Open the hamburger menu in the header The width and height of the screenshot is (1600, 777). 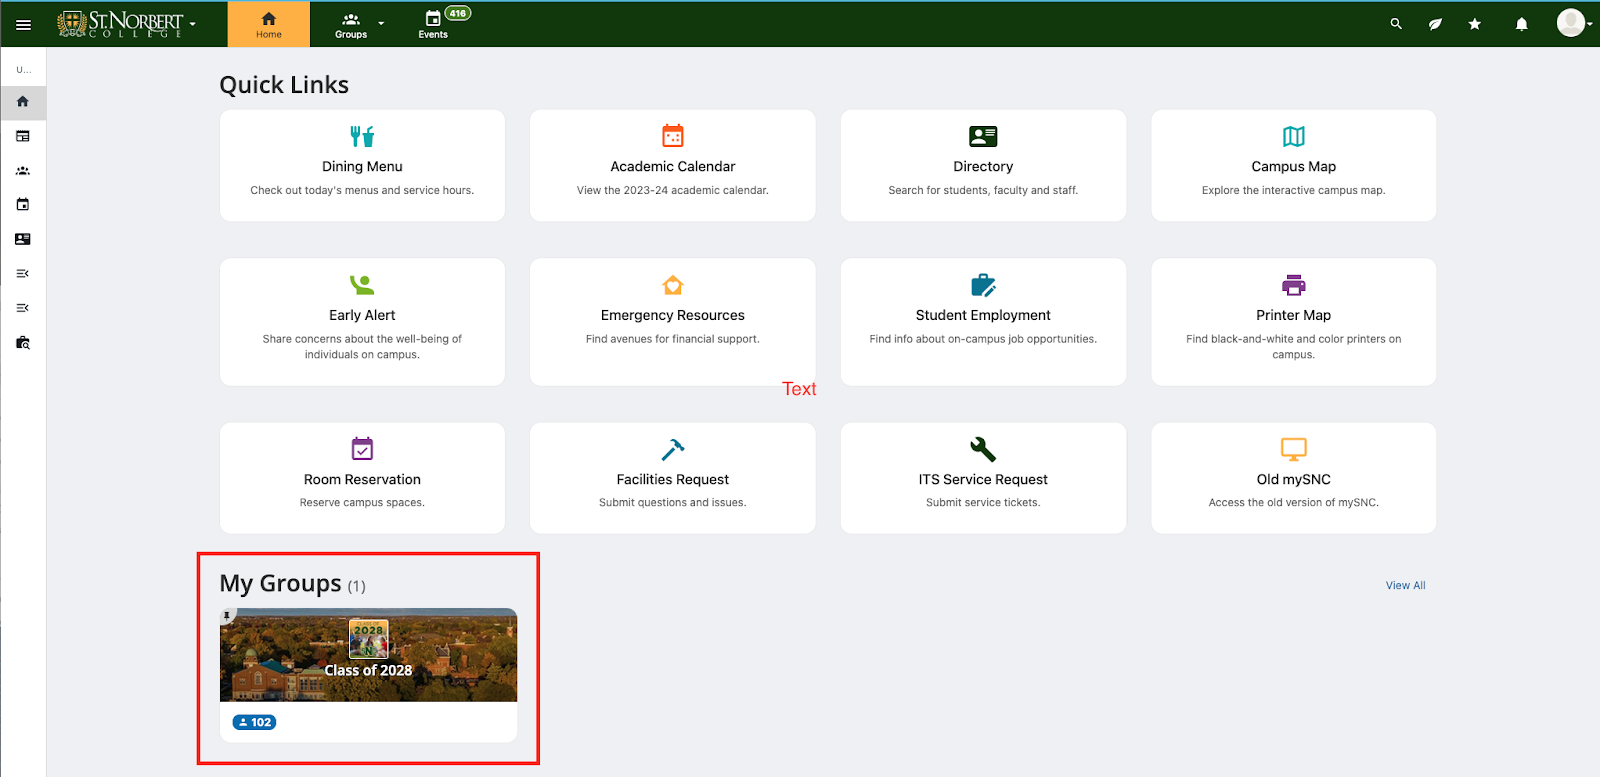(x=23, y=25)
